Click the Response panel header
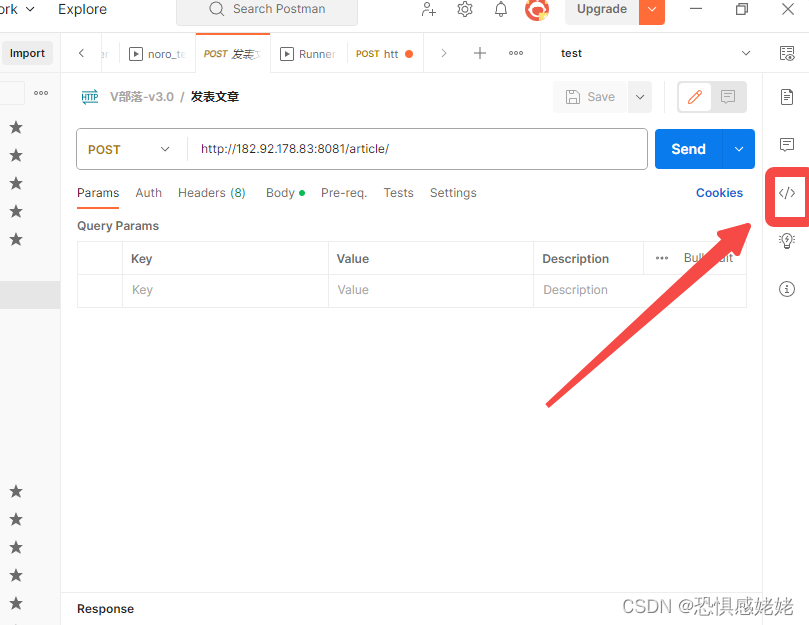Screen dimensions: 809x625 click(105, 609)
